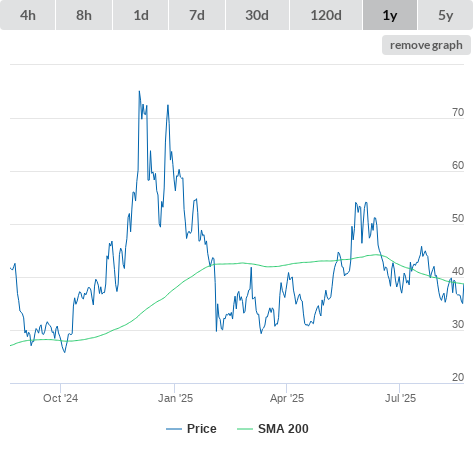
Task: Click the 20 value label on the y-axis
Action: (x=458, y=377)
